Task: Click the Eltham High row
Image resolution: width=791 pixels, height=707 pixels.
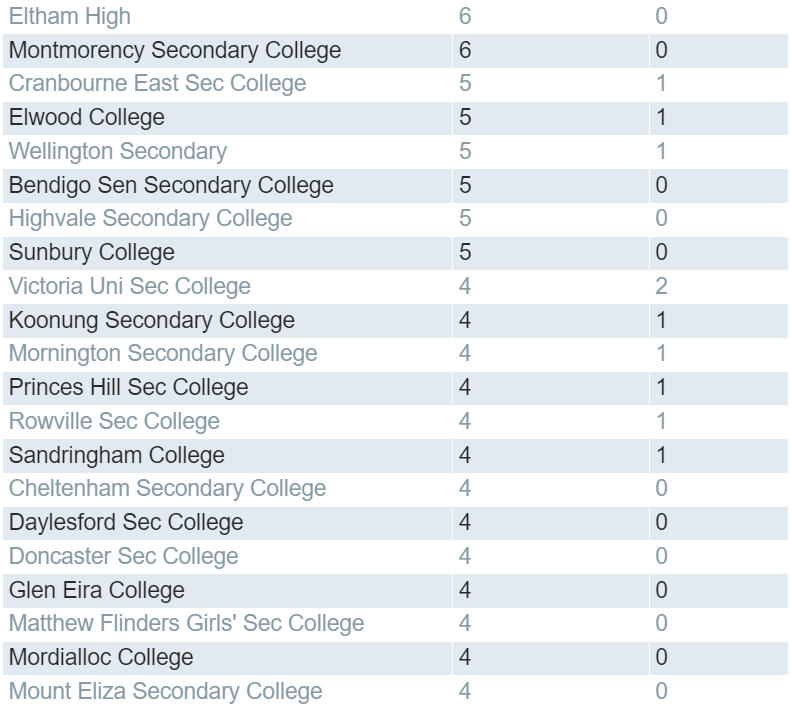Action: click(x=396, y=16)
